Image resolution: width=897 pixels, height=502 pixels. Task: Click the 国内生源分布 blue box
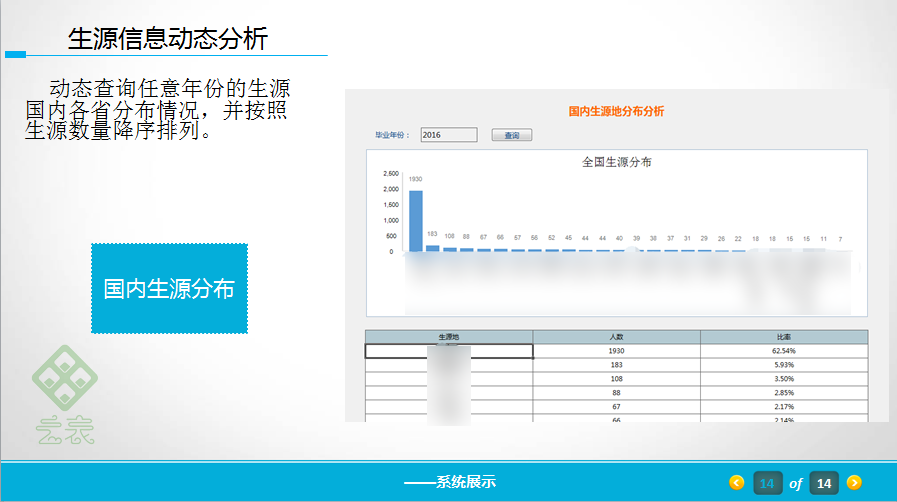(169, 289)
